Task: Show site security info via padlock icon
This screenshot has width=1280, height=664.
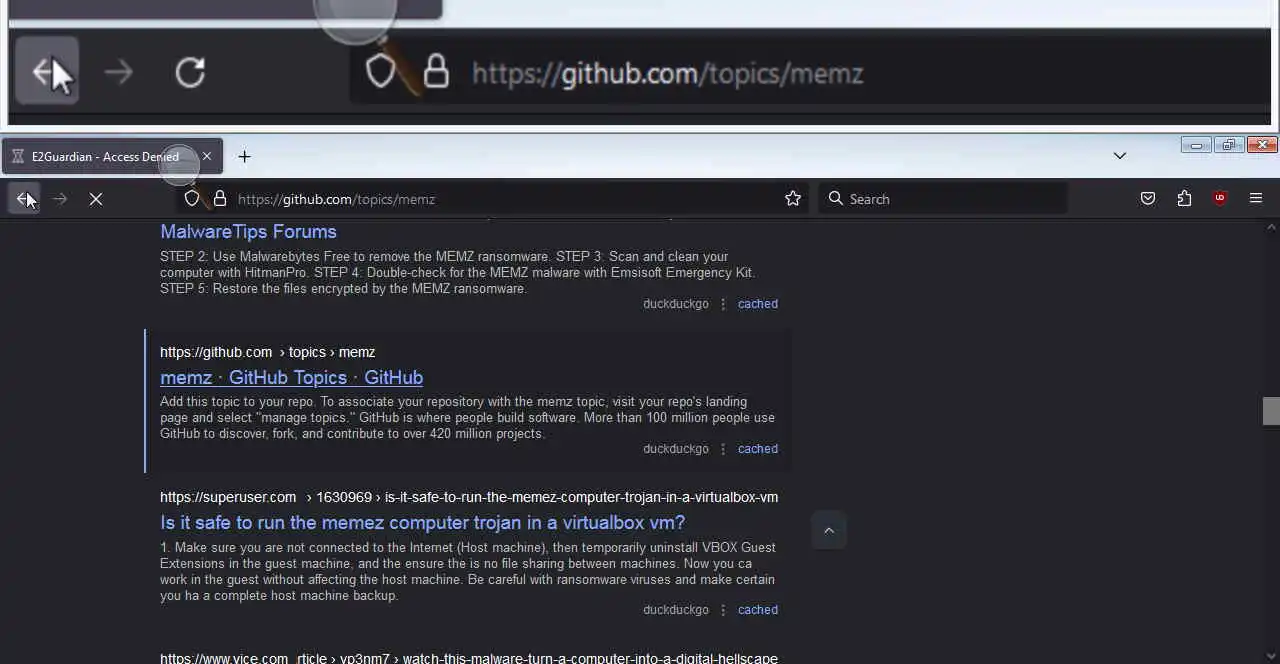Action: click(x=220, y=199)
